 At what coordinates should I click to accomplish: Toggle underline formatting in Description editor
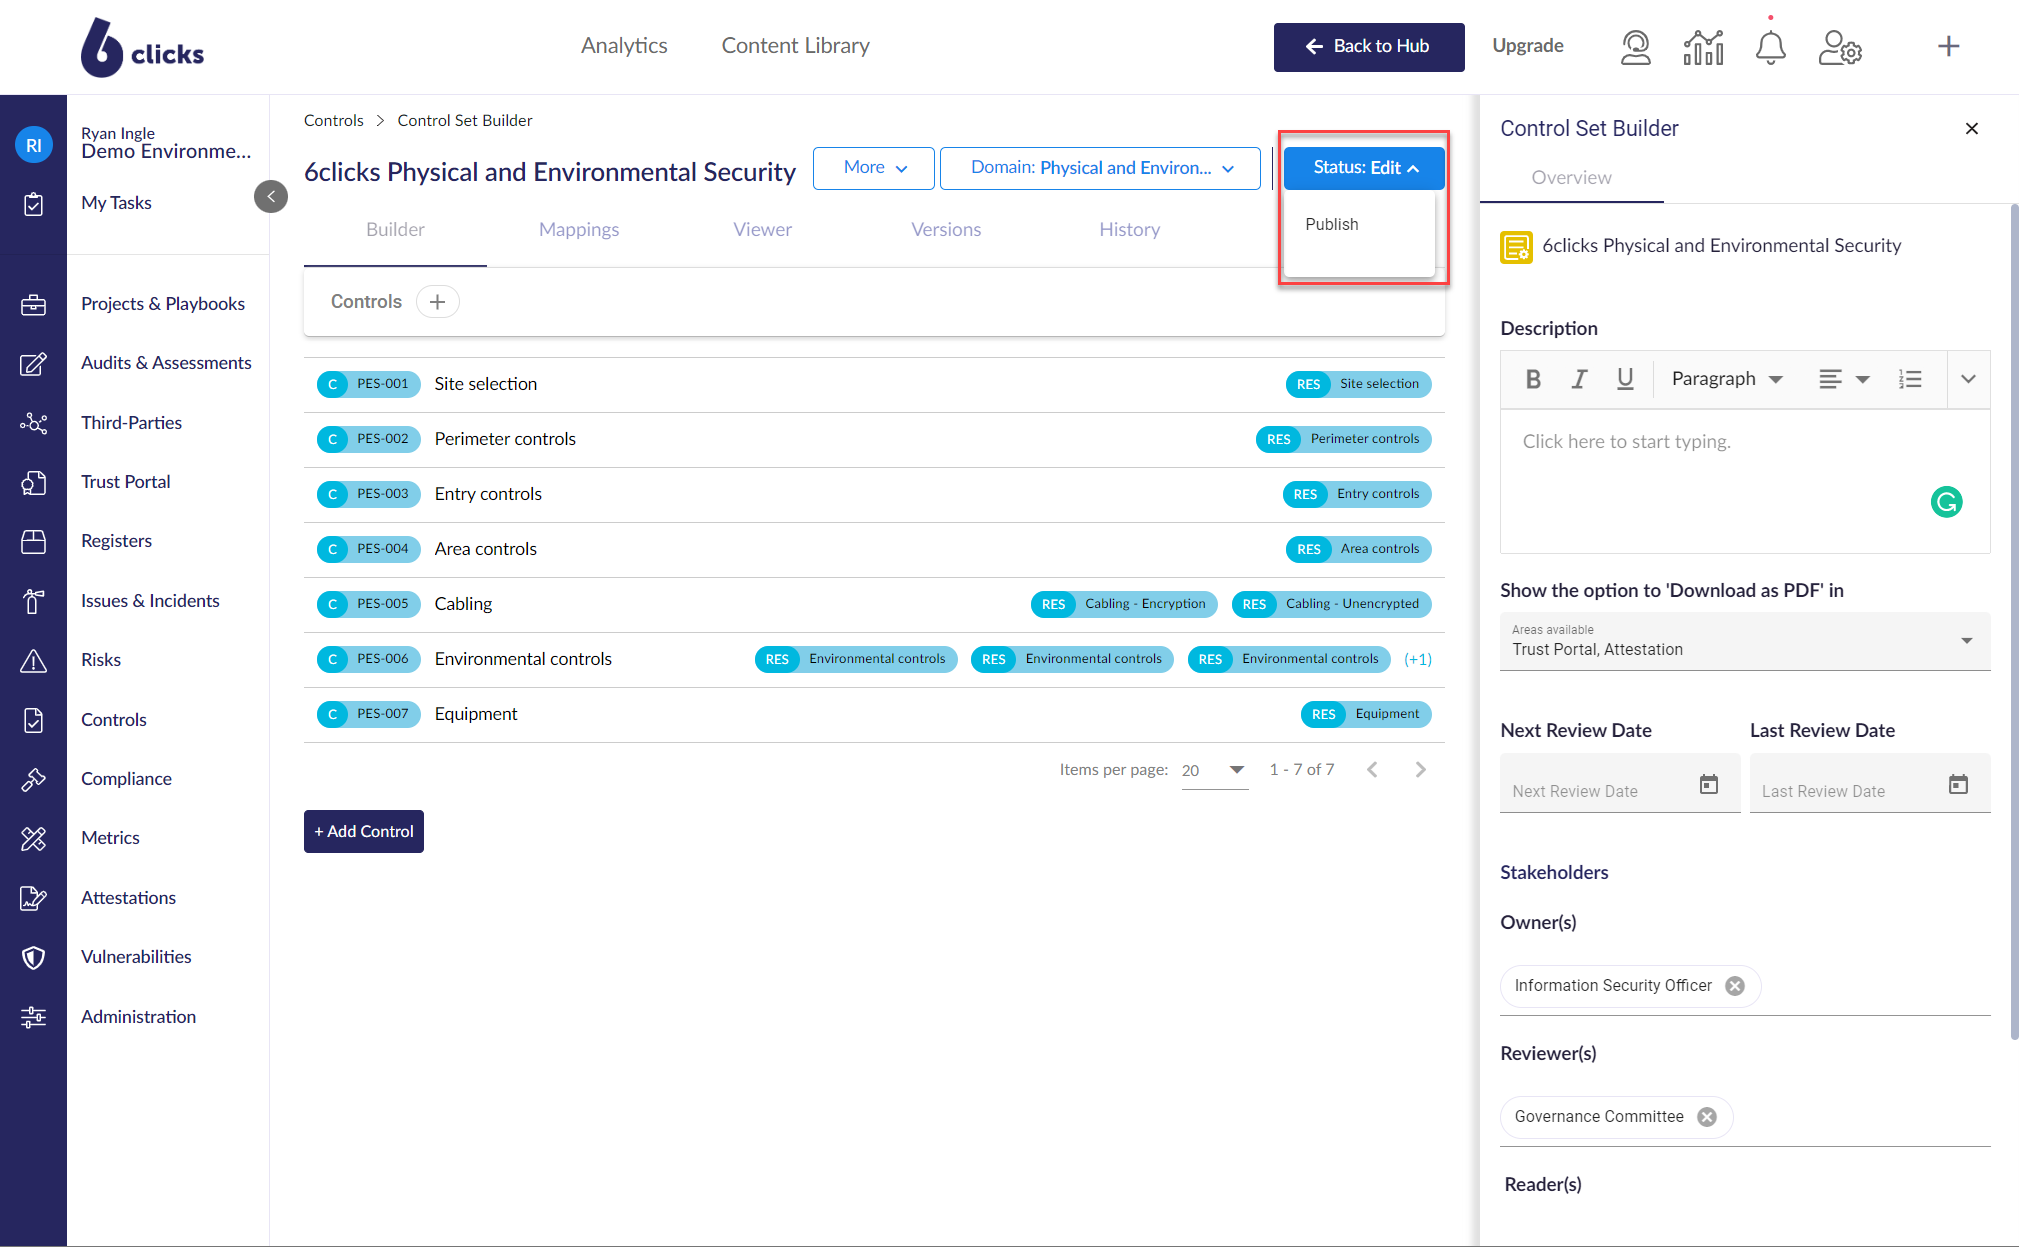(x=1625, y=379)
